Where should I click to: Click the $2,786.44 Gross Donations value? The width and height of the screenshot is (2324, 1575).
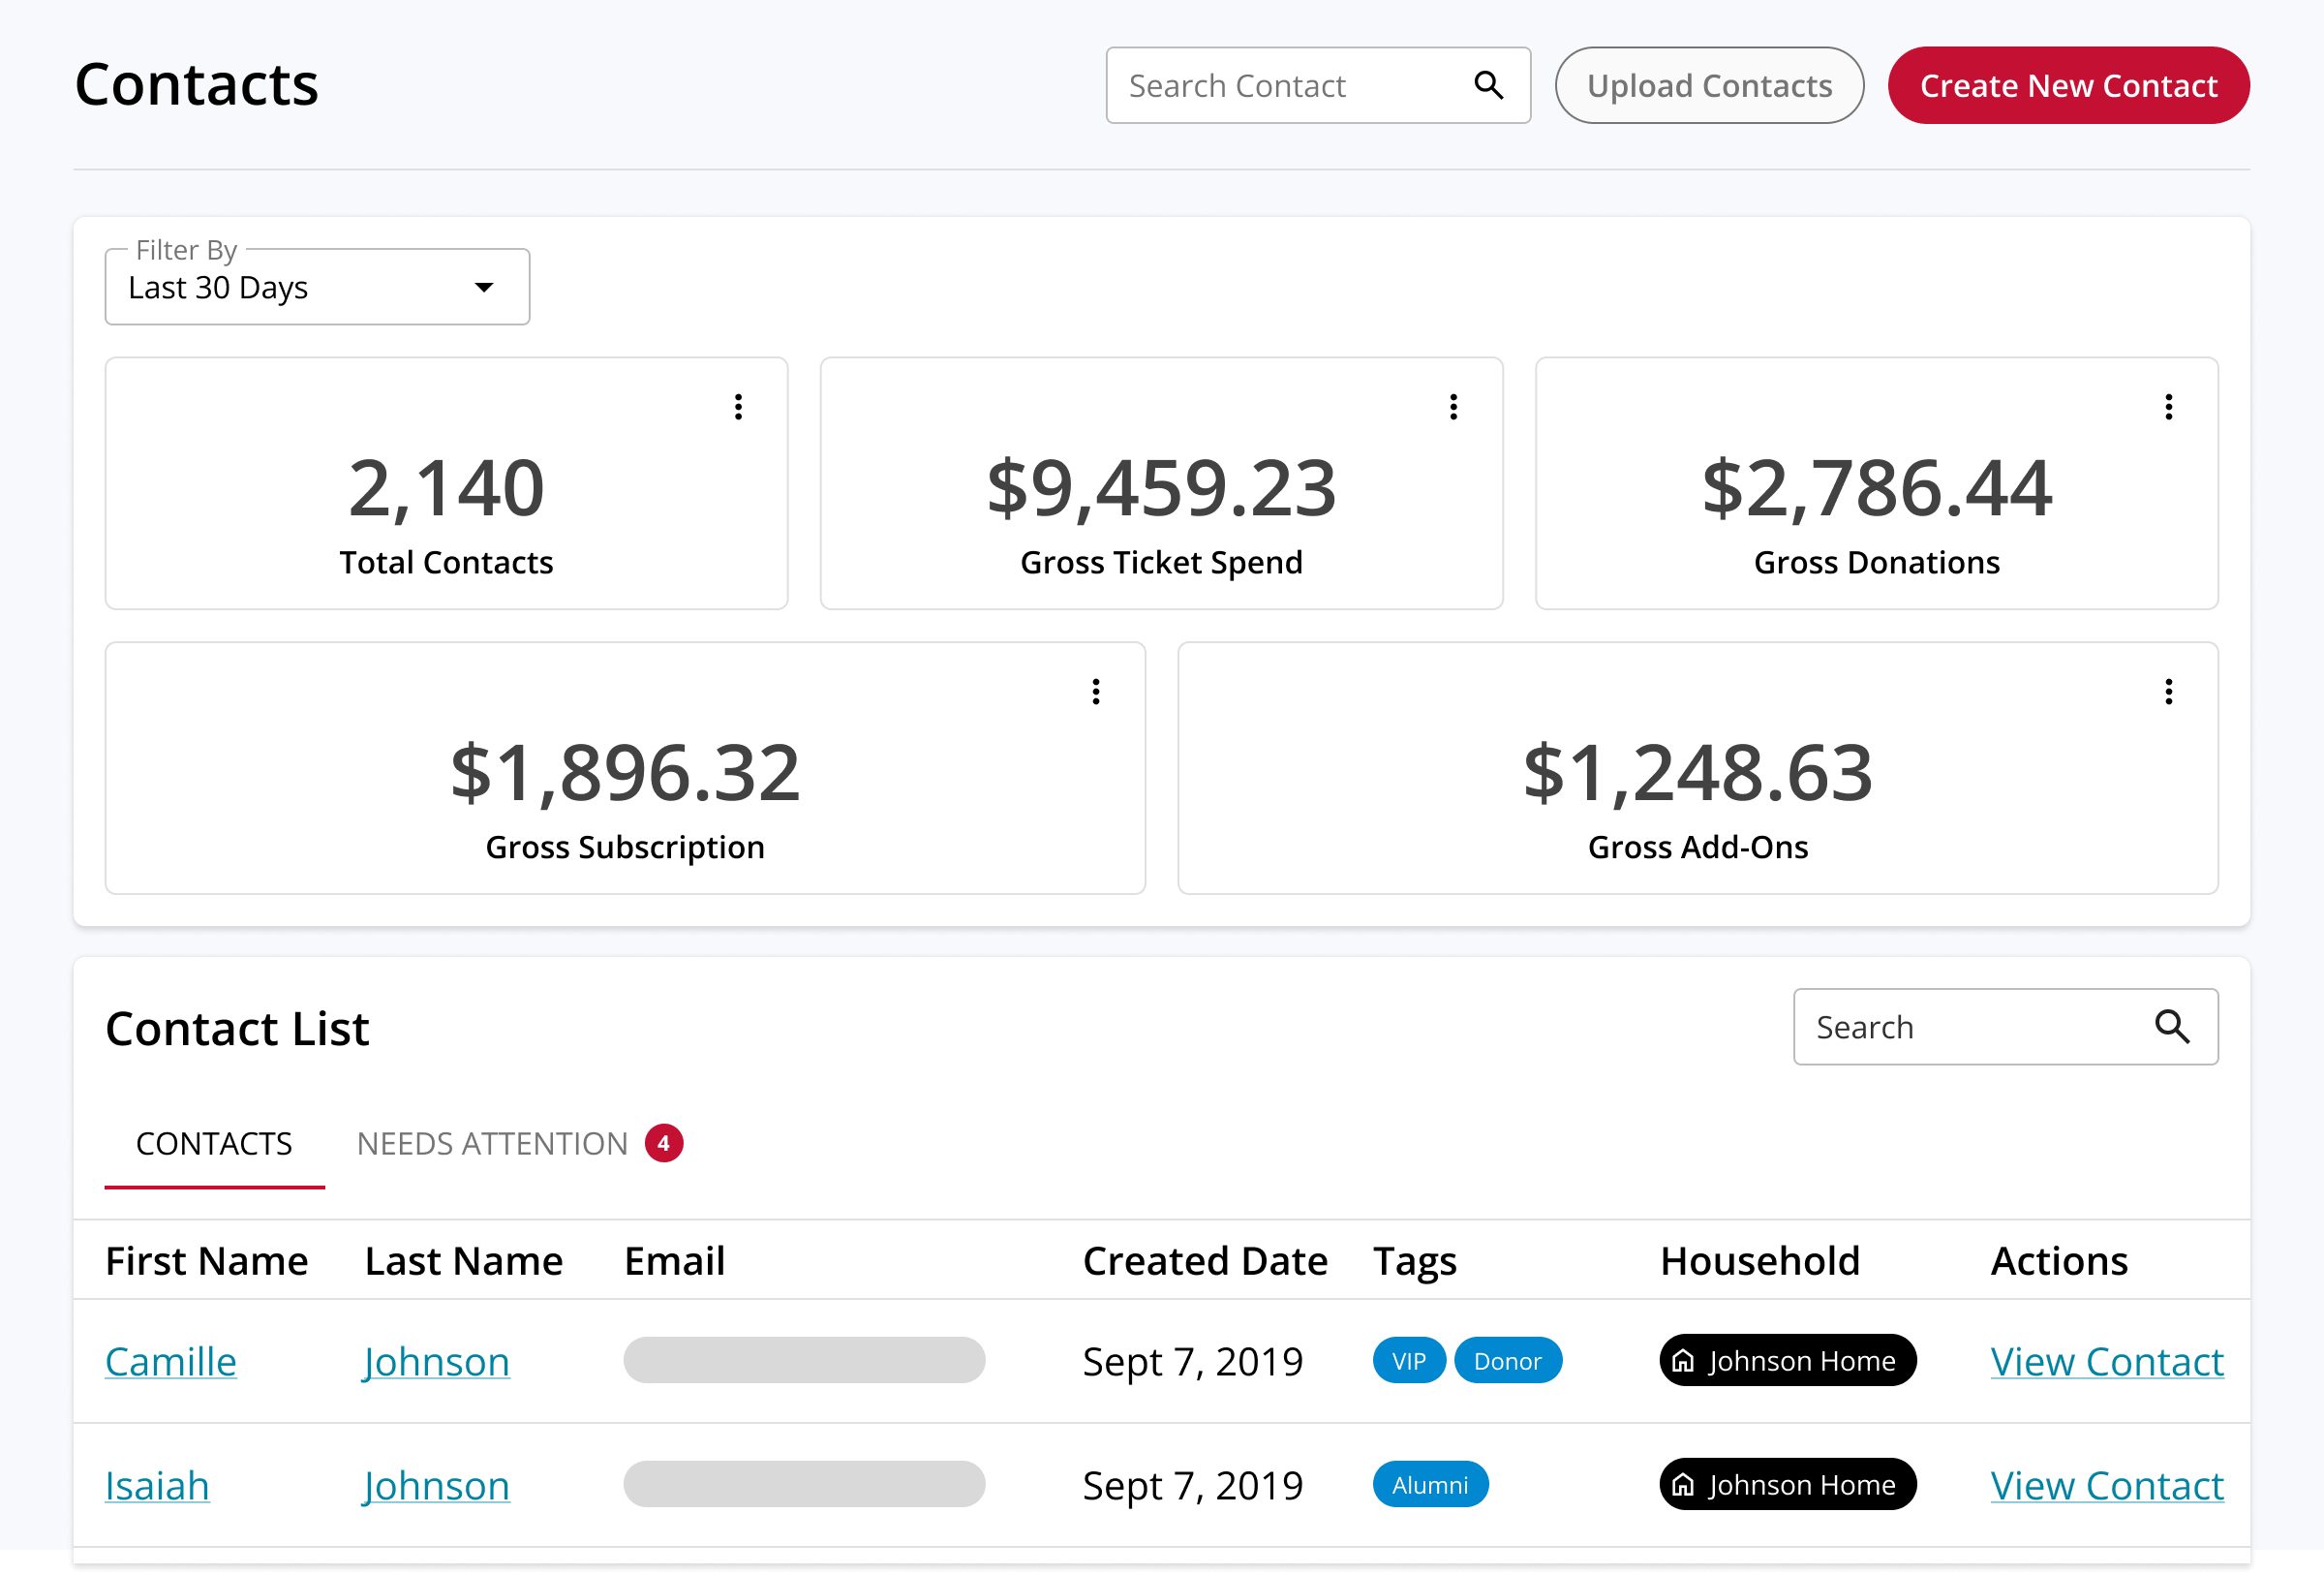coord(1877,489)
